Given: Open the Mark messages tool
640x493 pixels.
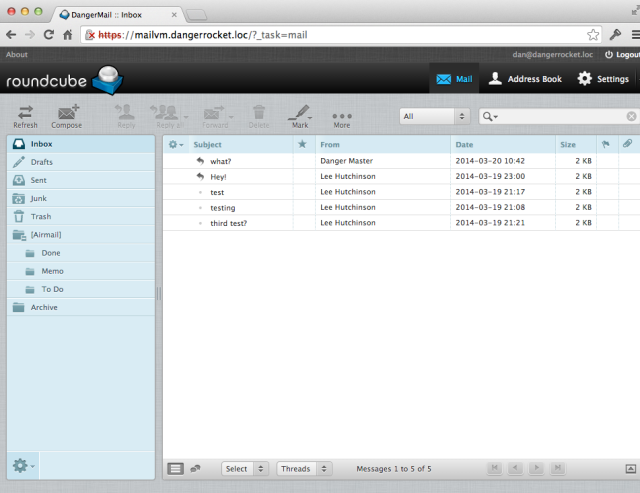Looking at the screenshot, I should [300, 117].
